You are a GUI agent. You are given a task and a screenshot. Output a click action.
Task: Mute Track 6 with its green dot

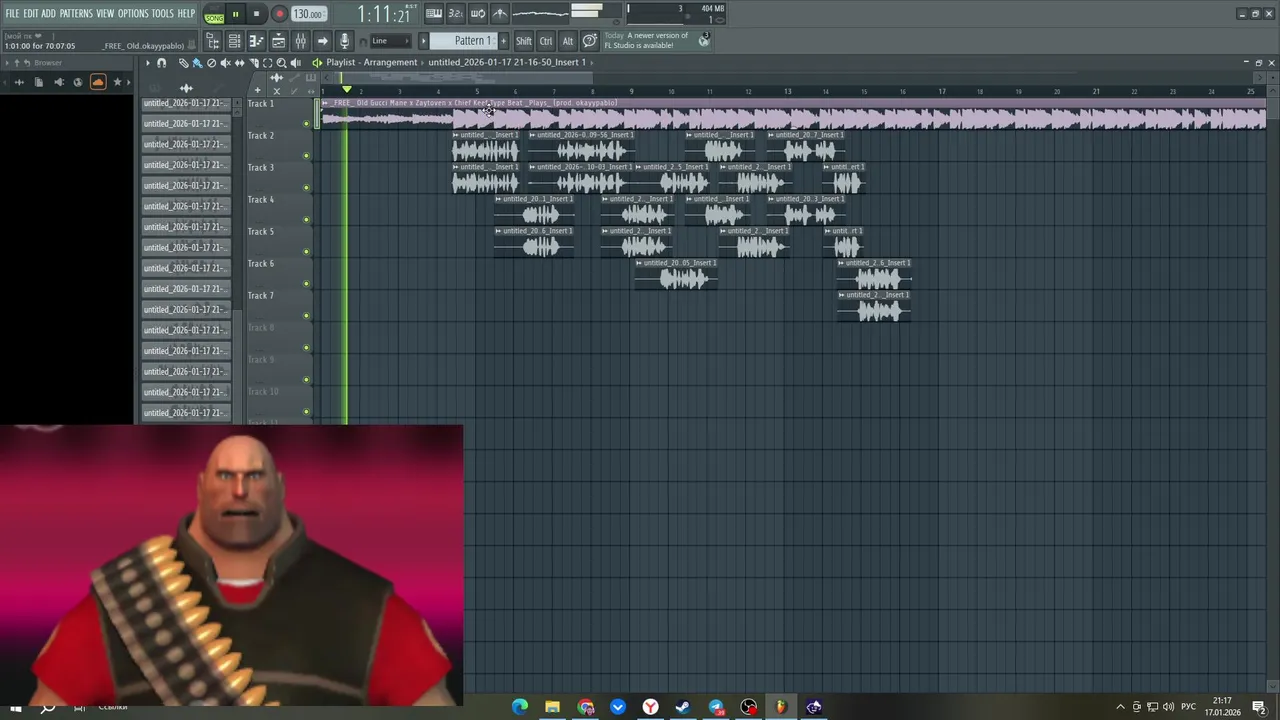point(307,284)
